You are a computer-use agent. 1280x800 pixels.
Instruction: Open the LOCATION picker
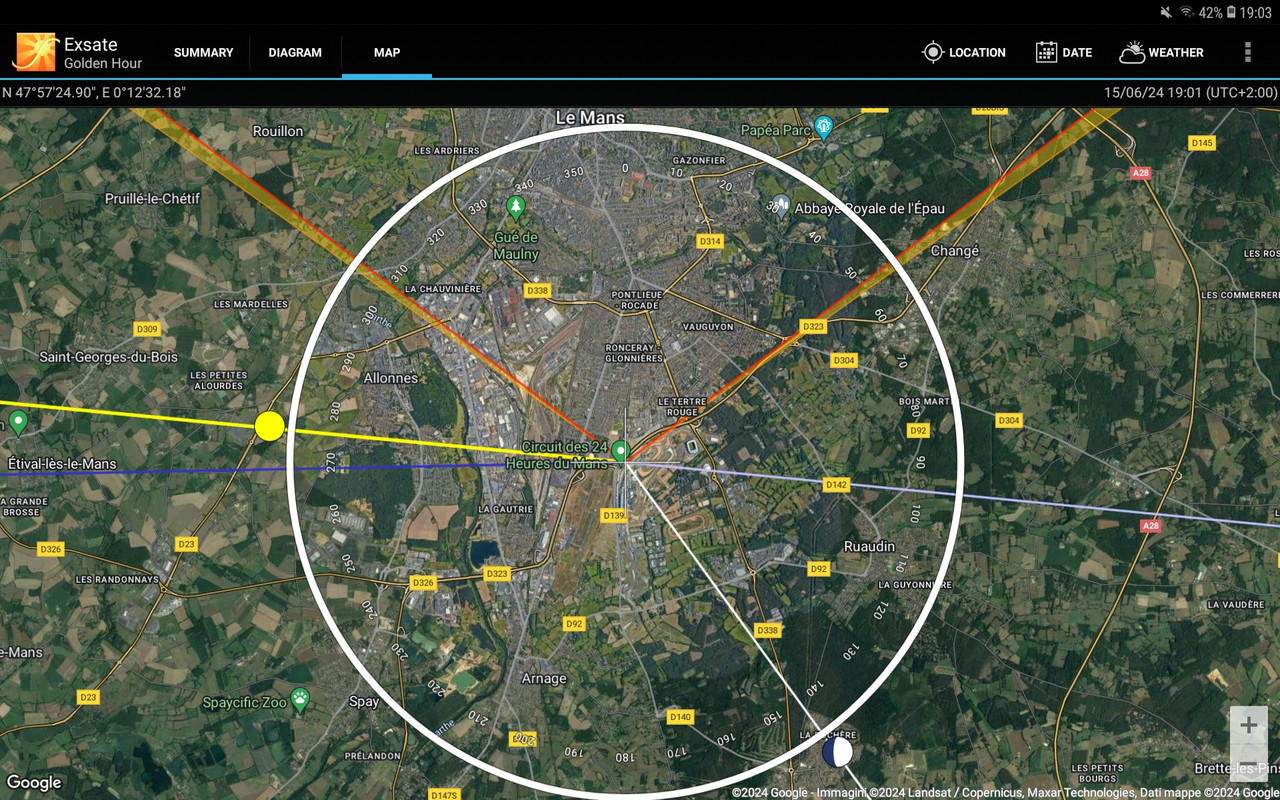tap(964, 52)
